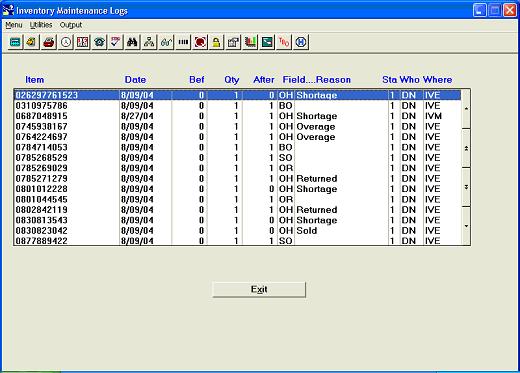This screenshot has height=373, width=520.
Task: Click the teal screen graph icon
Action: 267,42
